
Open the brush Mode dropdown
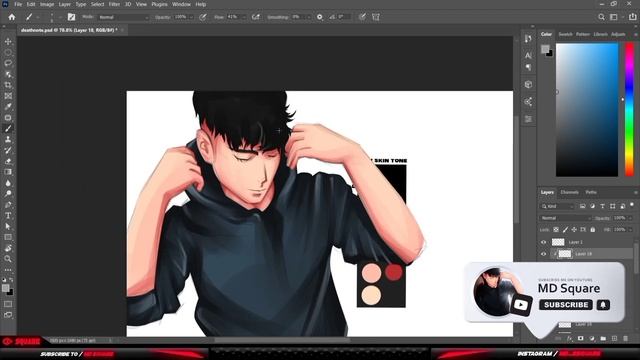point(124,17)
